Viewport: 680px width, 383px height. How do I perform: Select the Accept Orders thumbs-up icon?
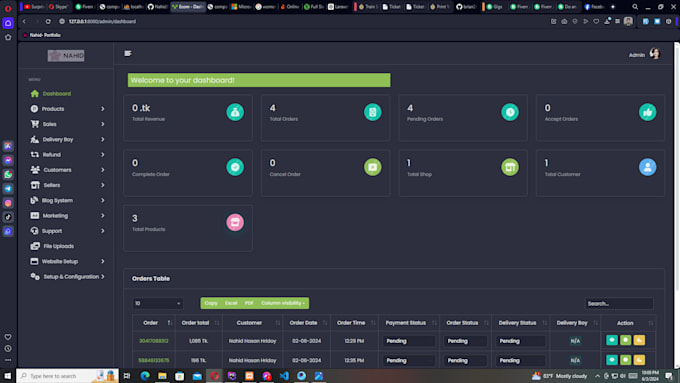coord(647,112)
